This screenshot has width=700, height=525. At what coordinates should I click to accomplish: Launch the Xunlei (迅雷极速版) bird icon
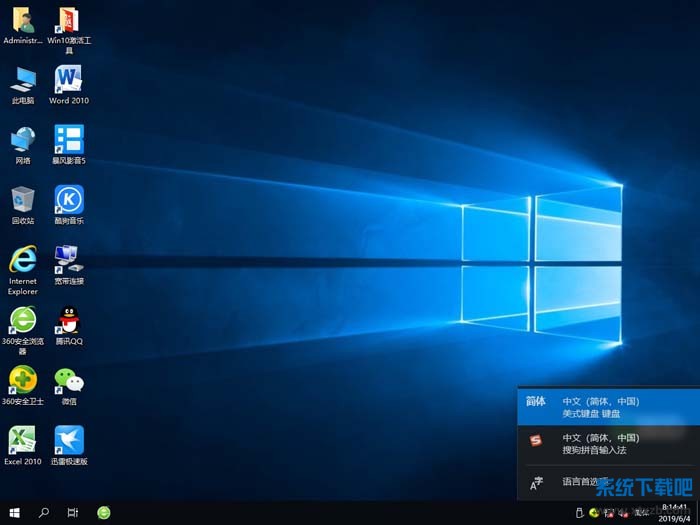[x=68, y=440]
